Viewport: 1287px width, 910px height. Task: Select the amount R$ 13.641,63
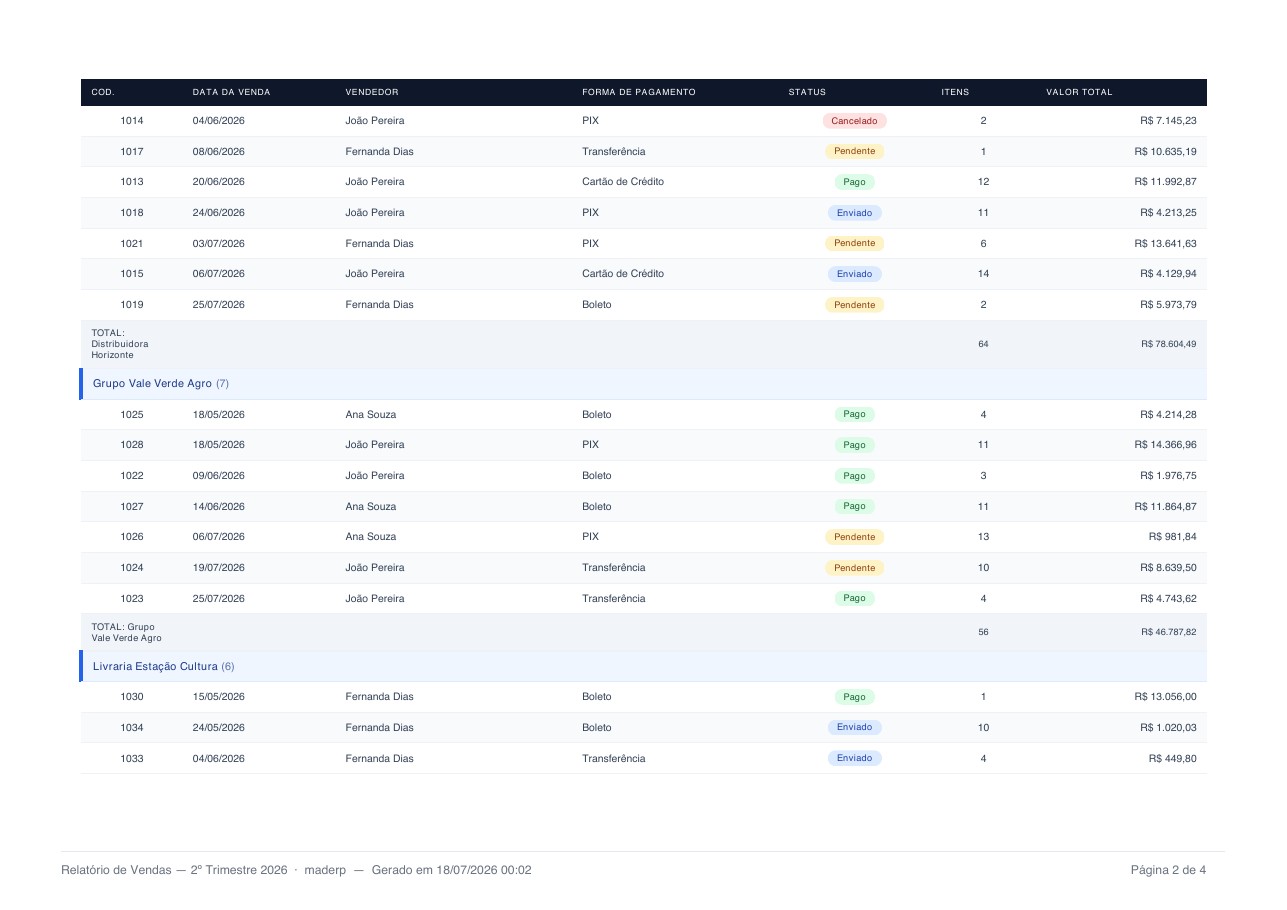coord(1165,244)
